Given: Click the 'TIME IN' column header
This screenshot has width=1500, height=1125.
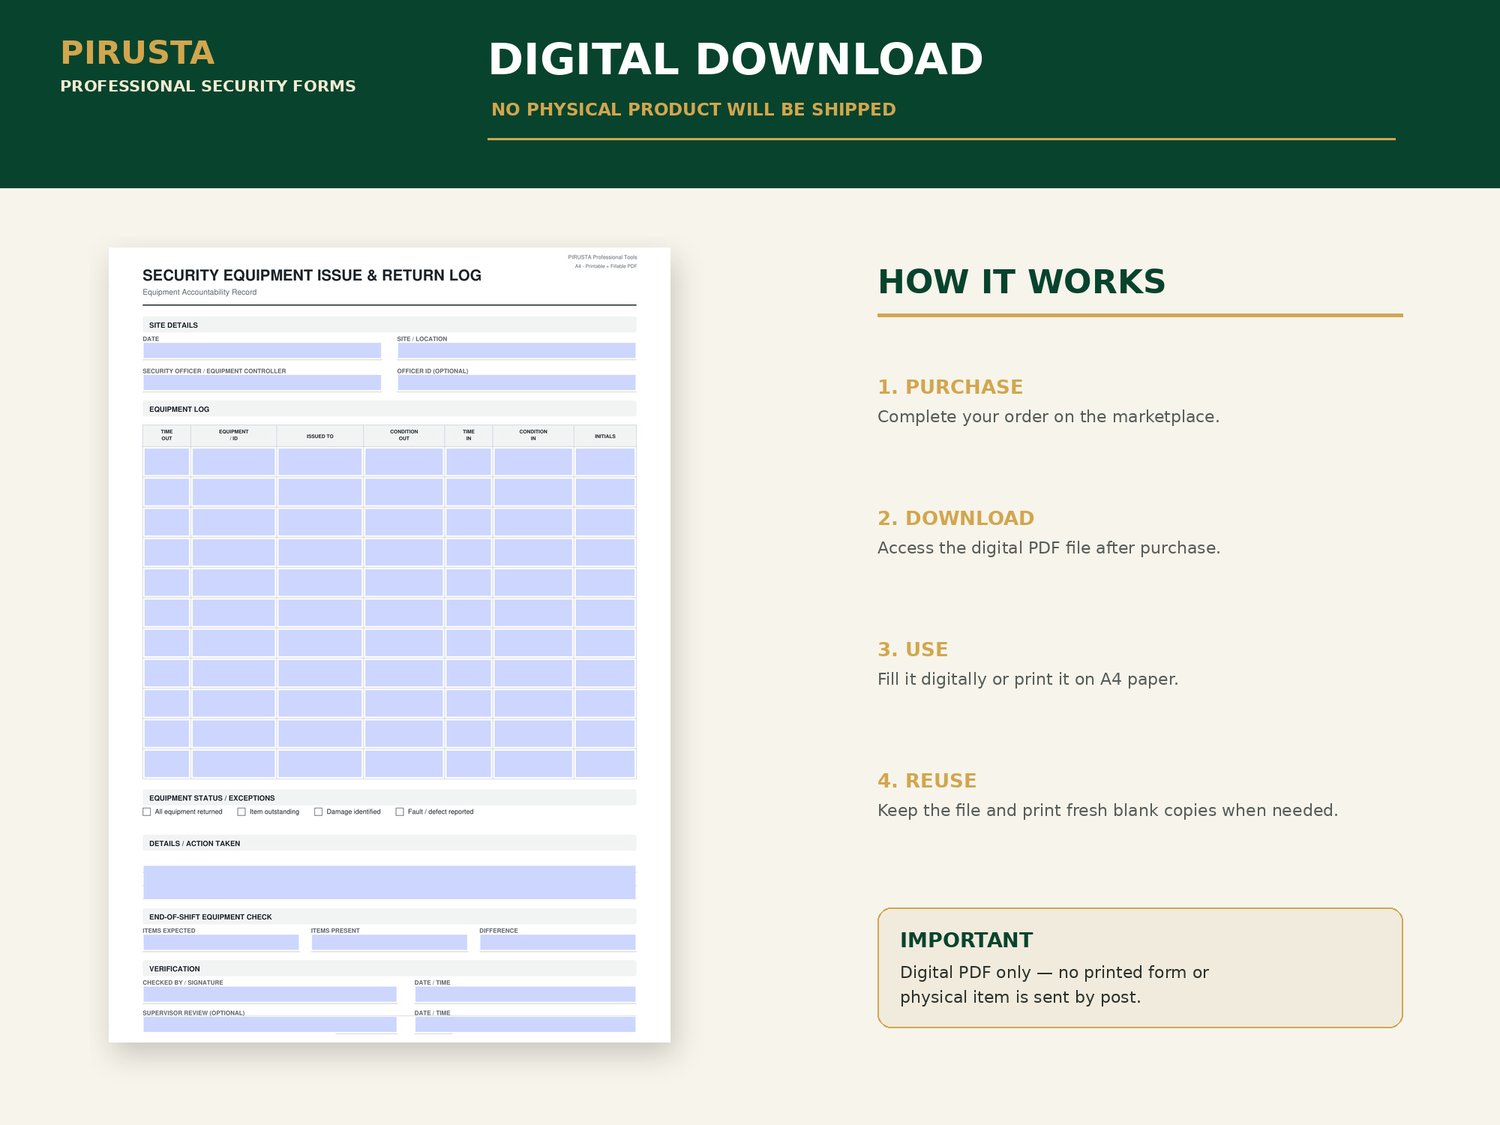Looking at the screenshot, I should [x=468, y=435].
